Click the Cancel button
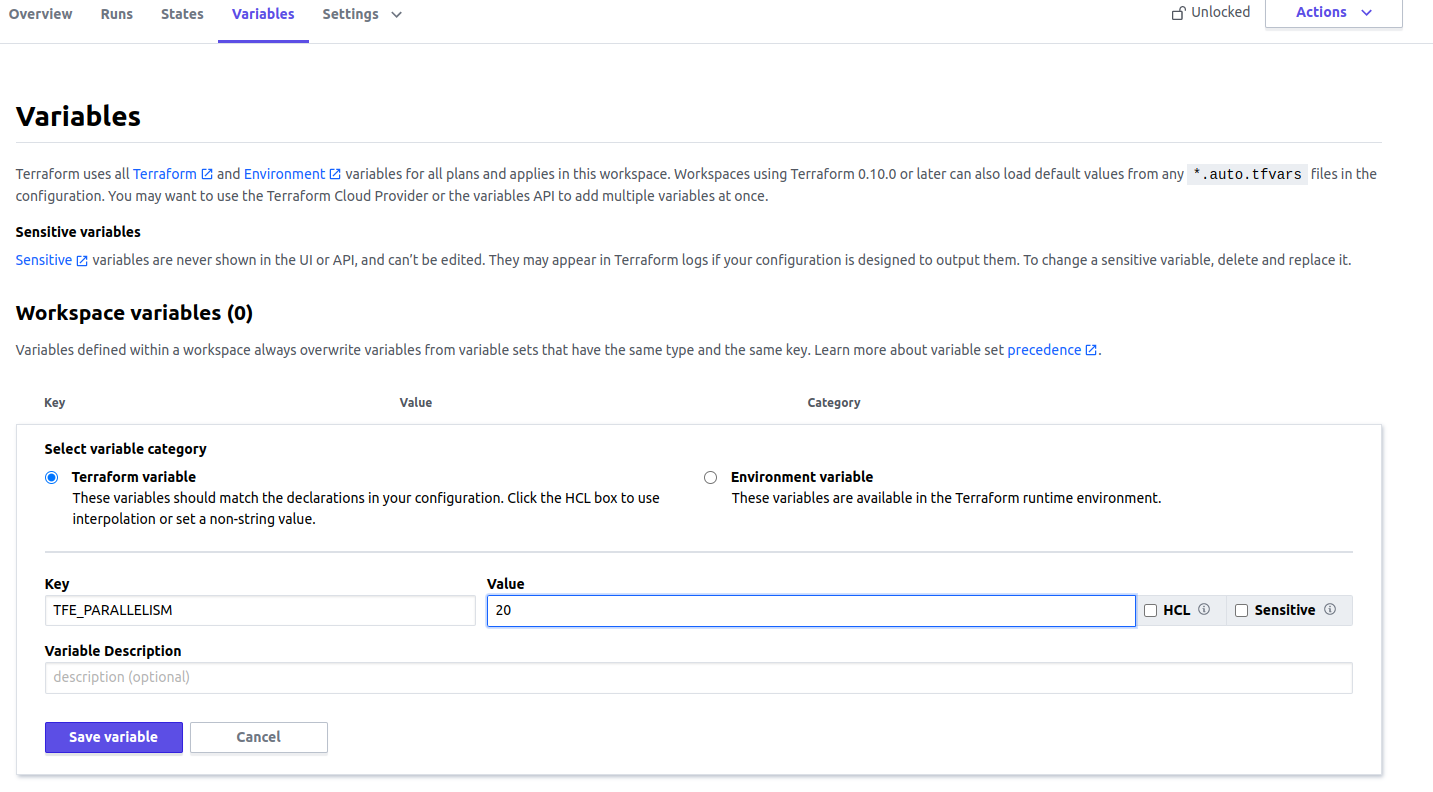The height and width of the screenshot is (792, 1433). [258, 737]
